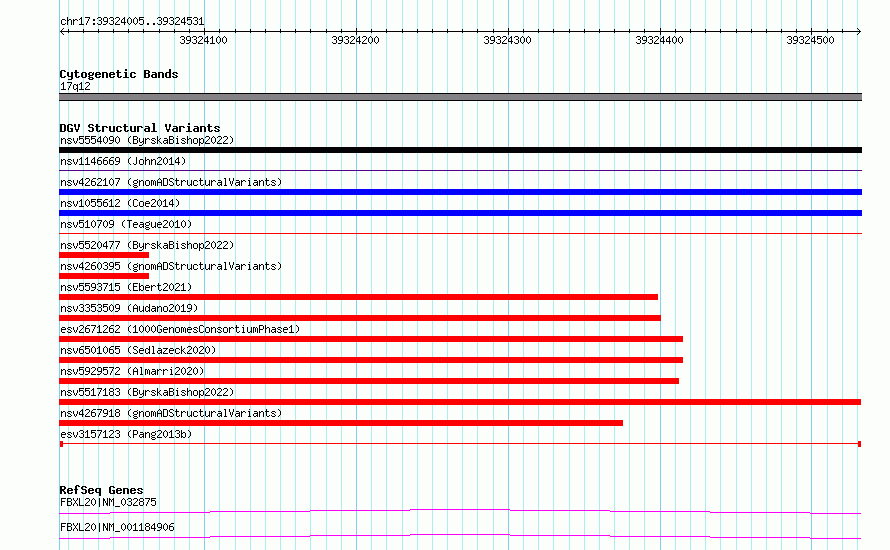Viewport: 890px width, 550px height.
Task: Click the magenta intron line of FBXL20|NM_032875
Action: pyautogui.click(x=460, y=511)
